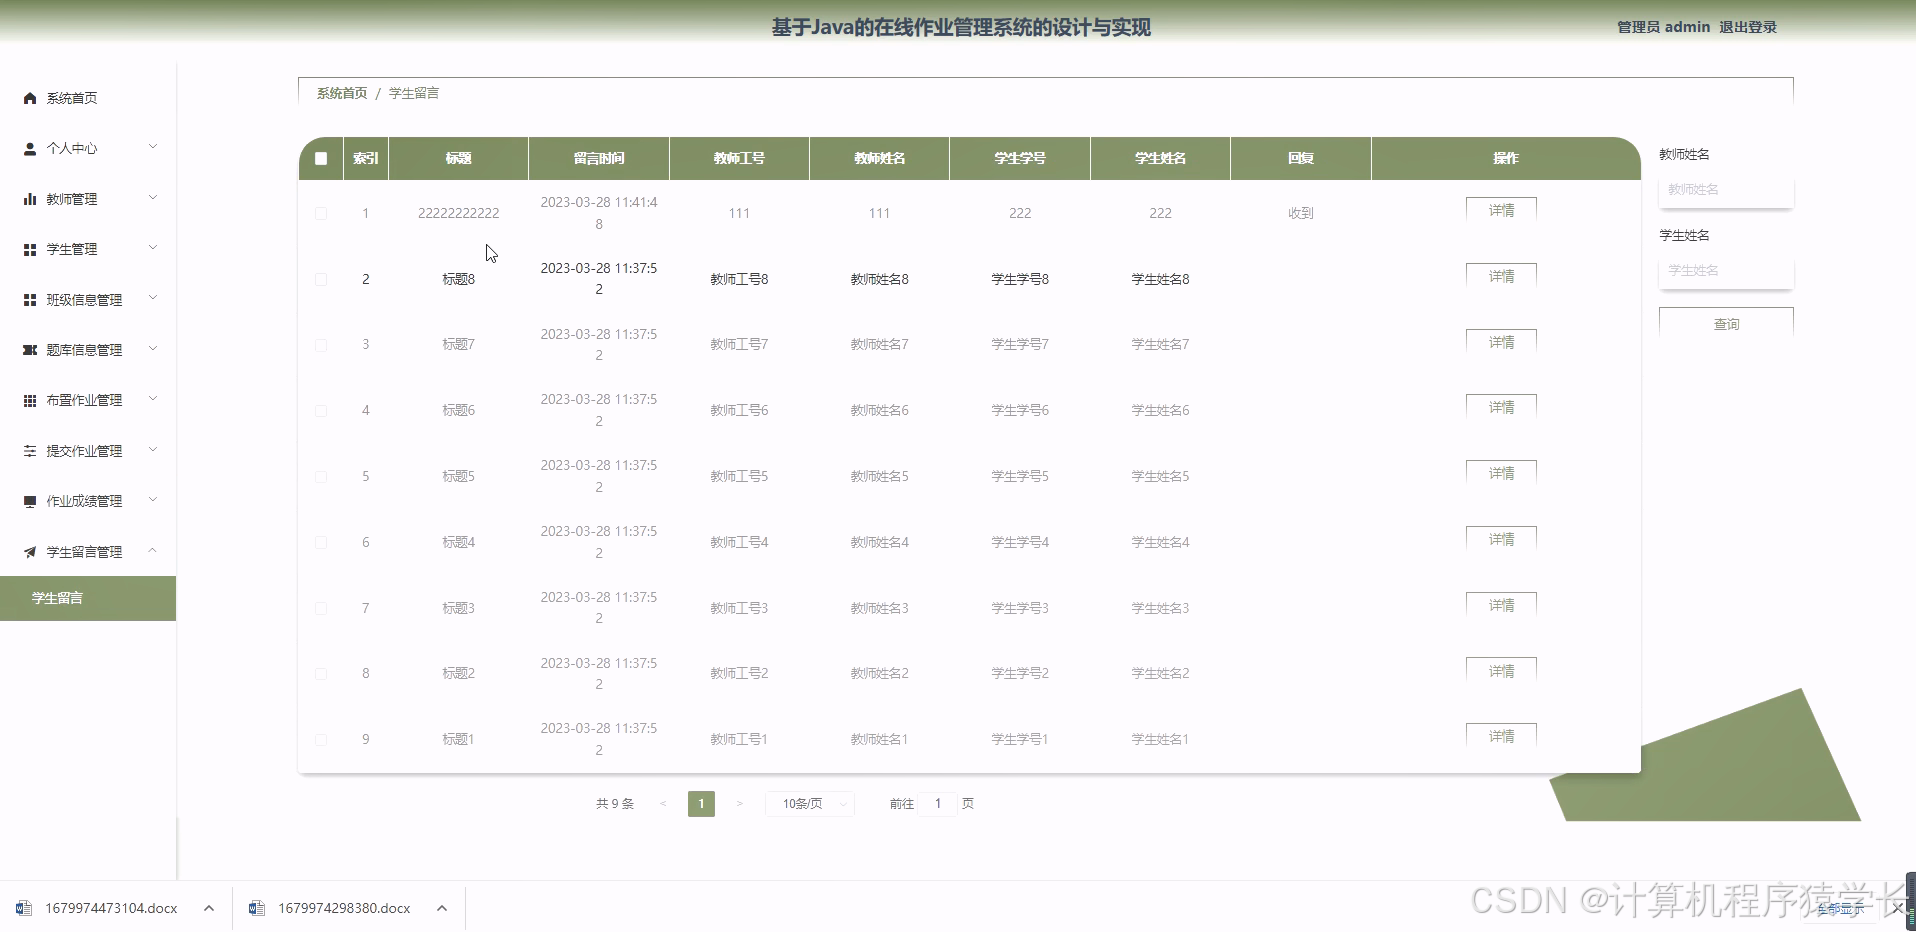Toggle the select-all checkbox in table header
The width and height of the screenshot is (1916, 932).
coord(321,158)
